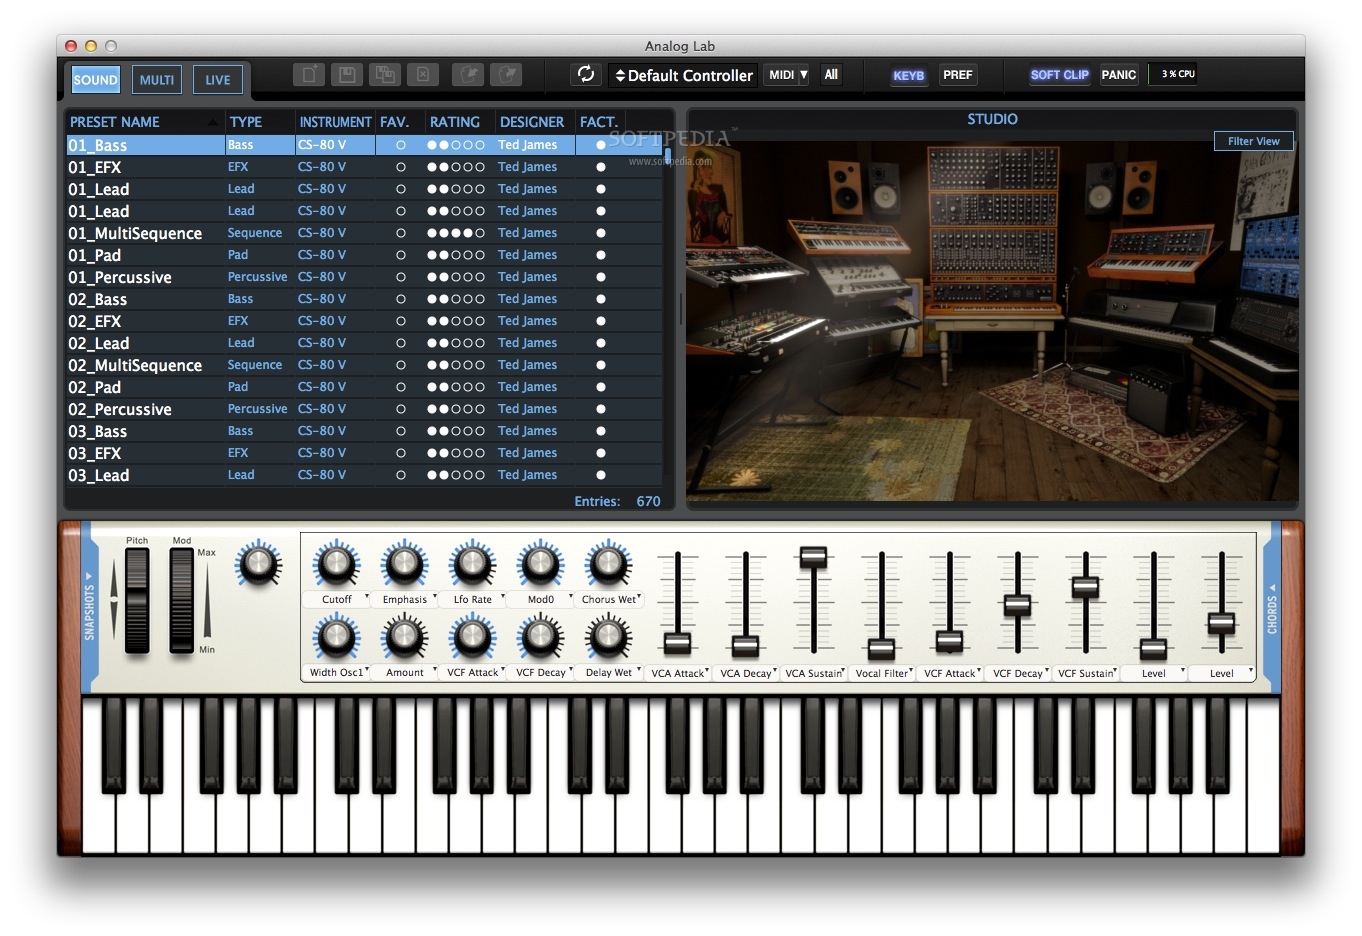Click the Mod wheel

coord(182,600)
